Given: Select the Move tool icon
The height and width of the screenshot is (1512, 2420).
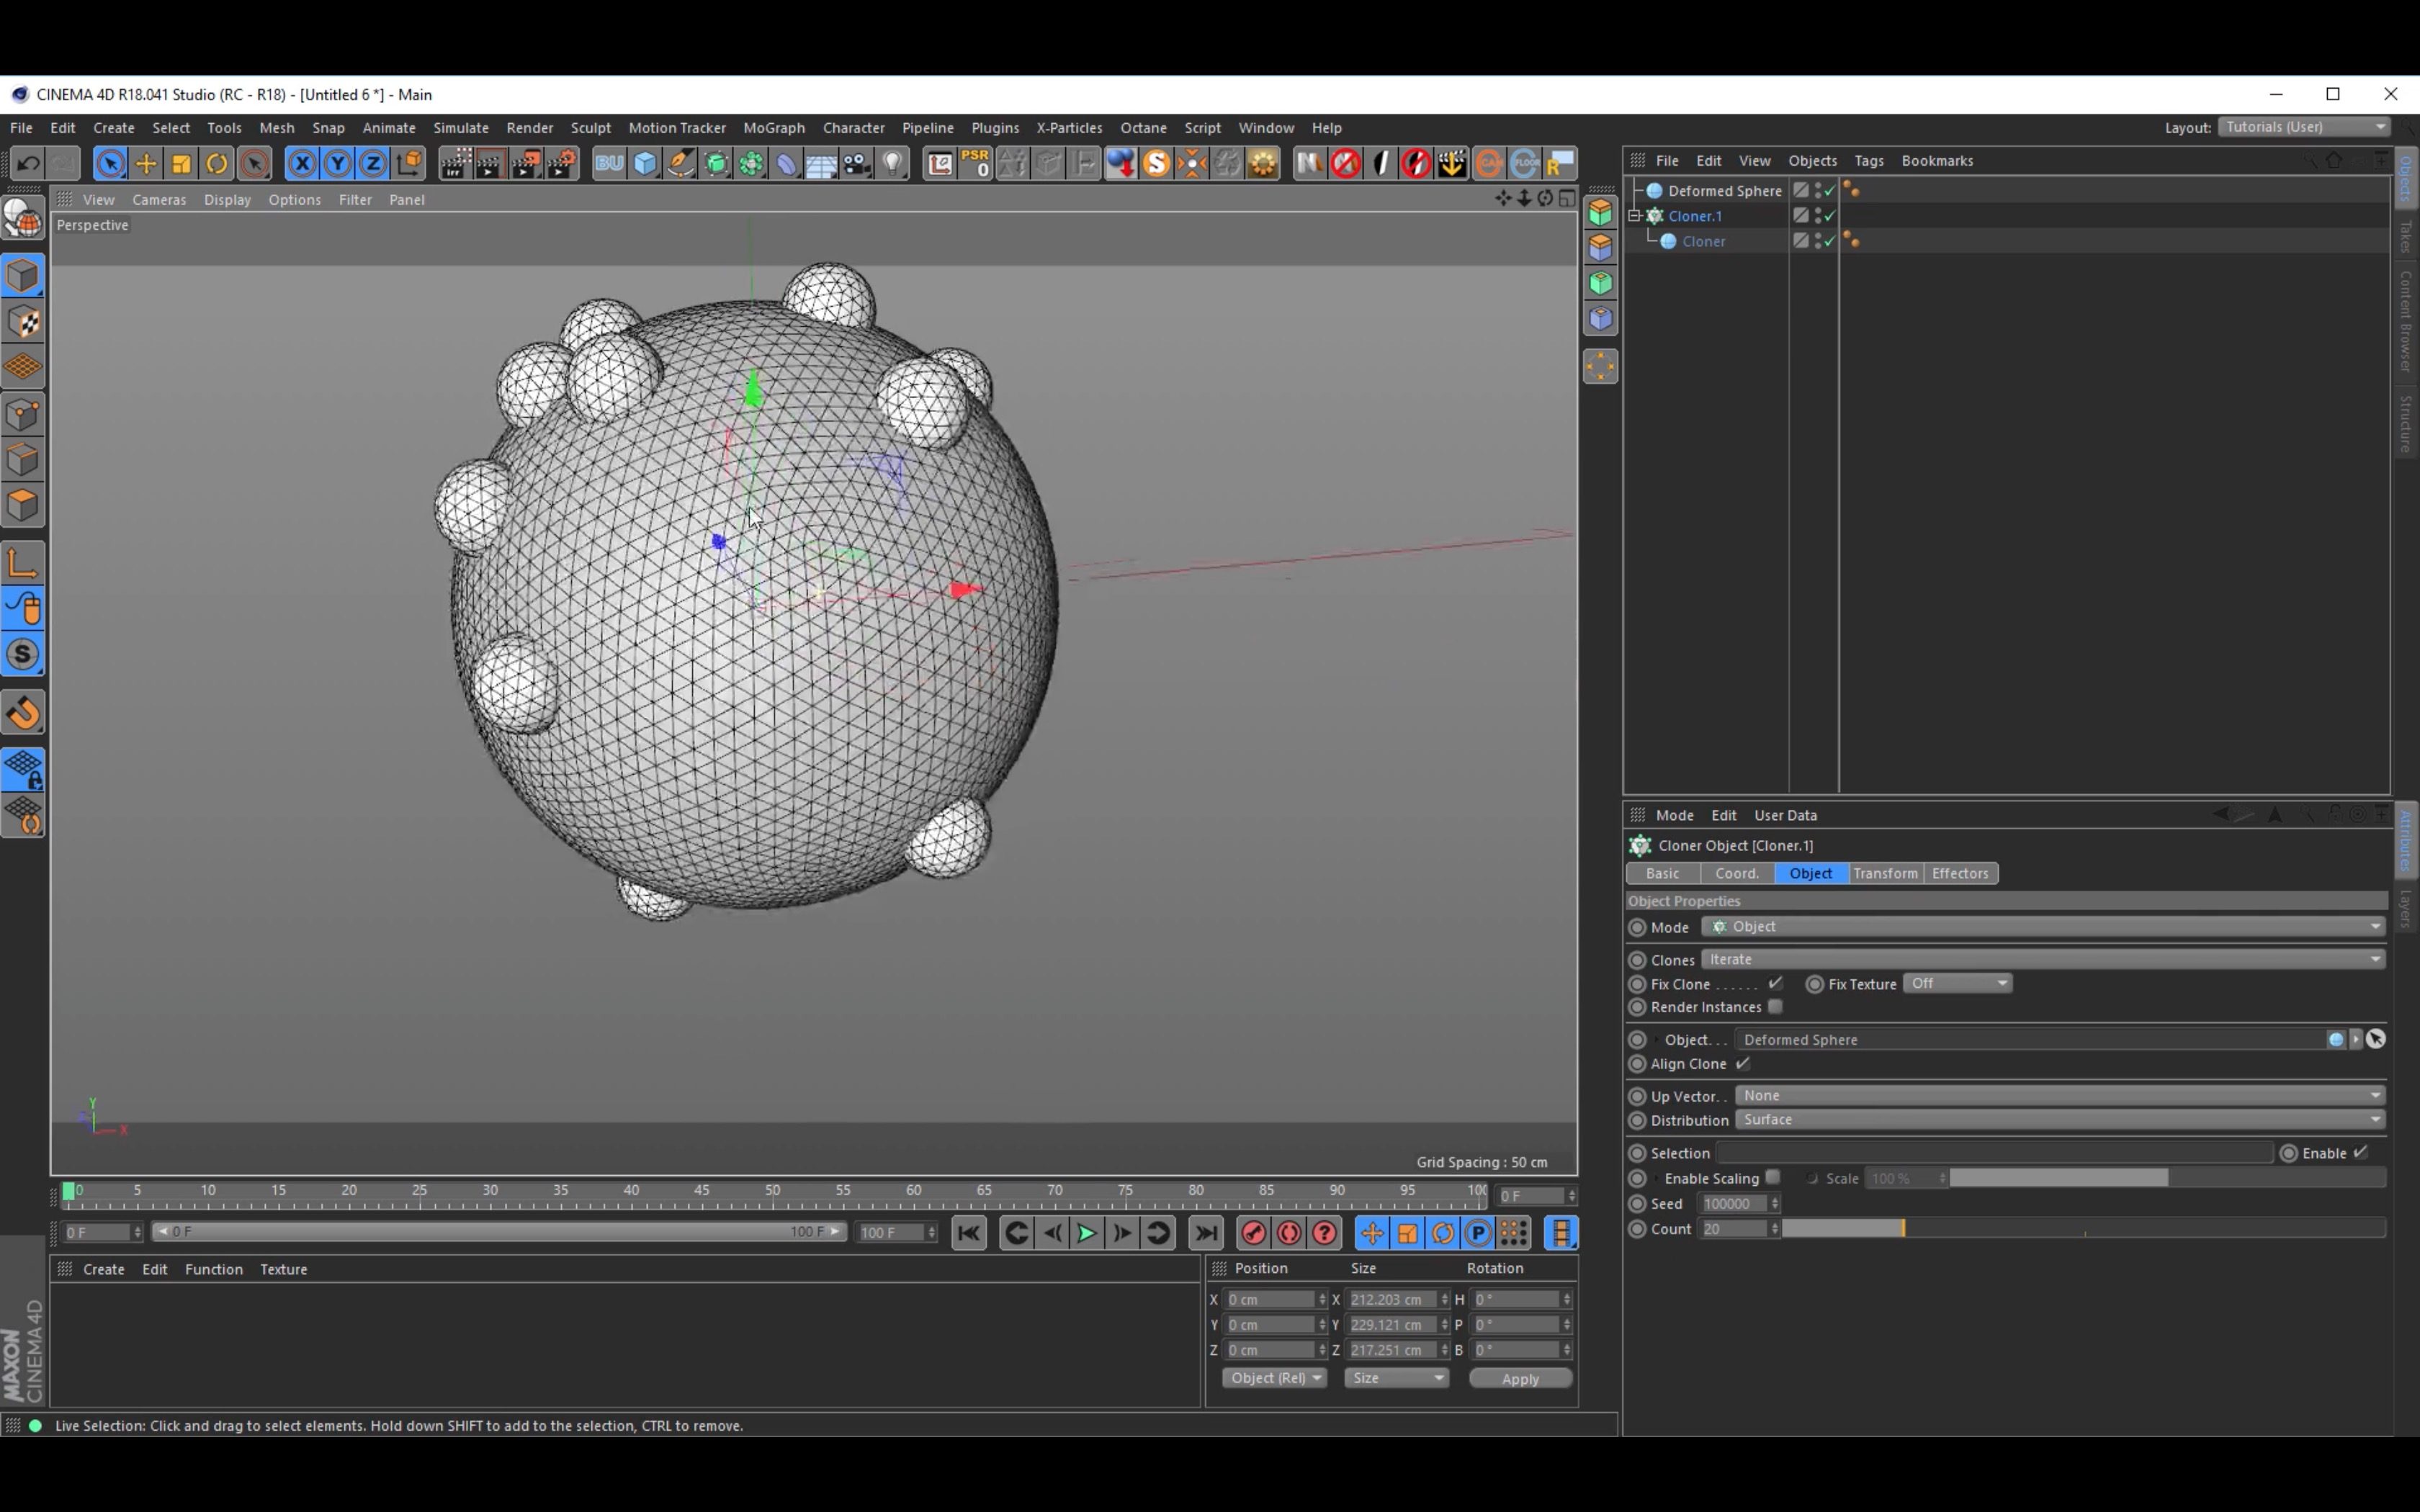Looking at the screenshot, I should coord(145,162).
